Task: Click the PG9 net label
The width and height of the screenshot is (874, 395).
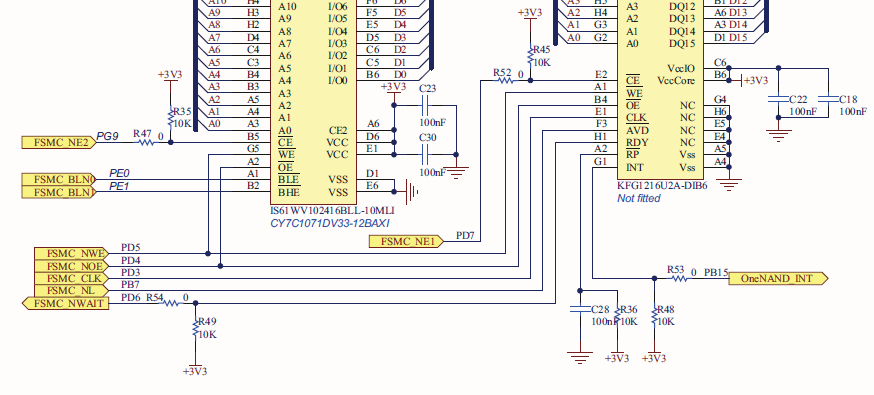Action: pyautogui.click(x=108, y=135)
